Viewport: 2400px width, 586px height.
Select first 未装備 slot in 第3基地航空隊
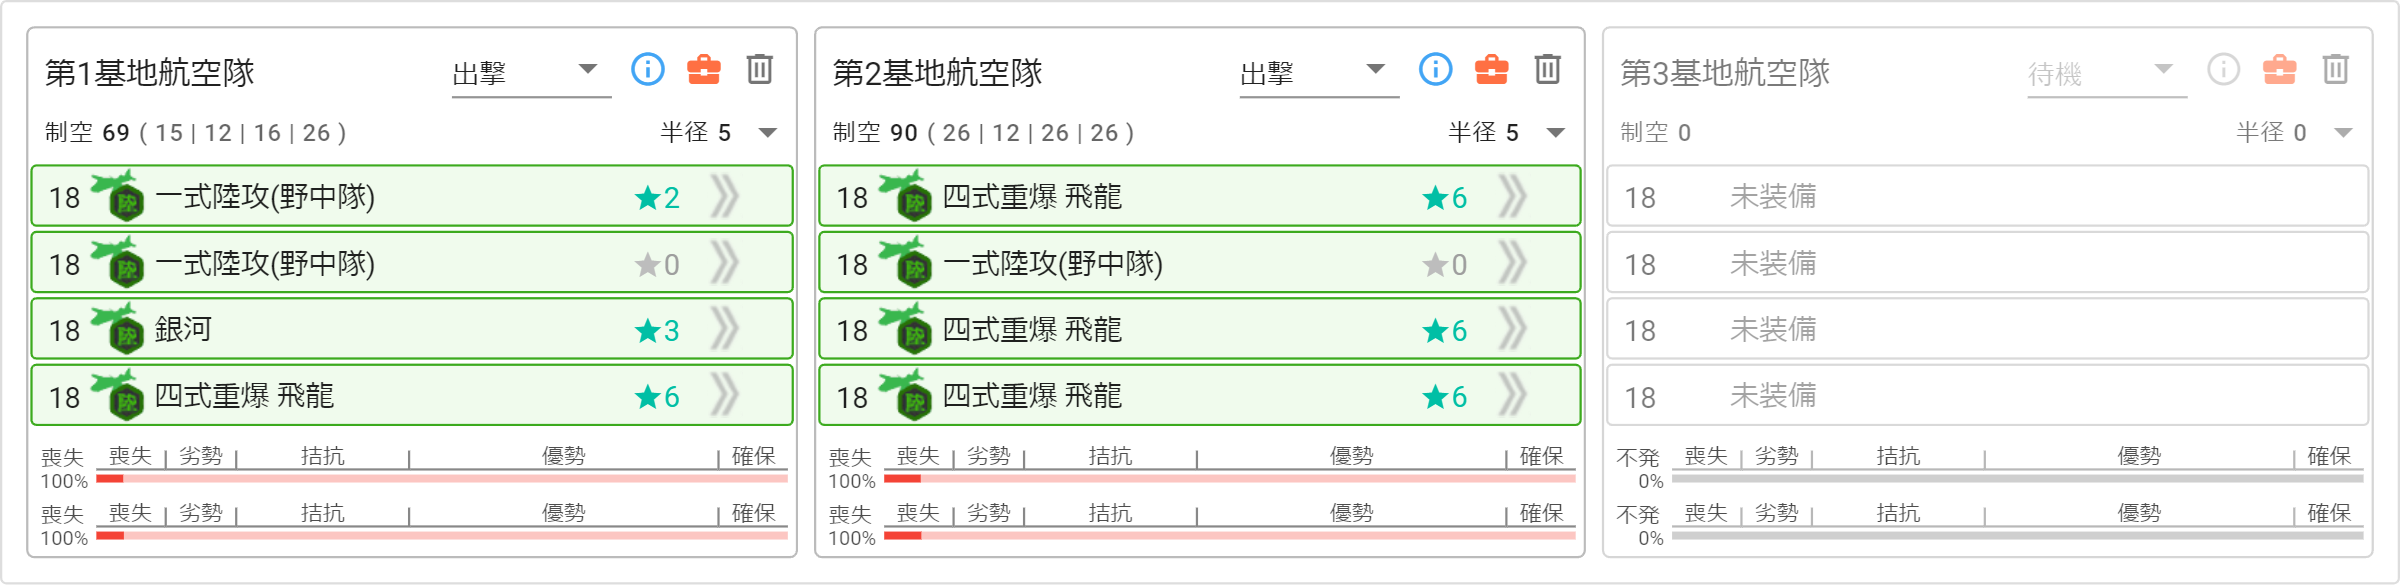pos(1988,196)
